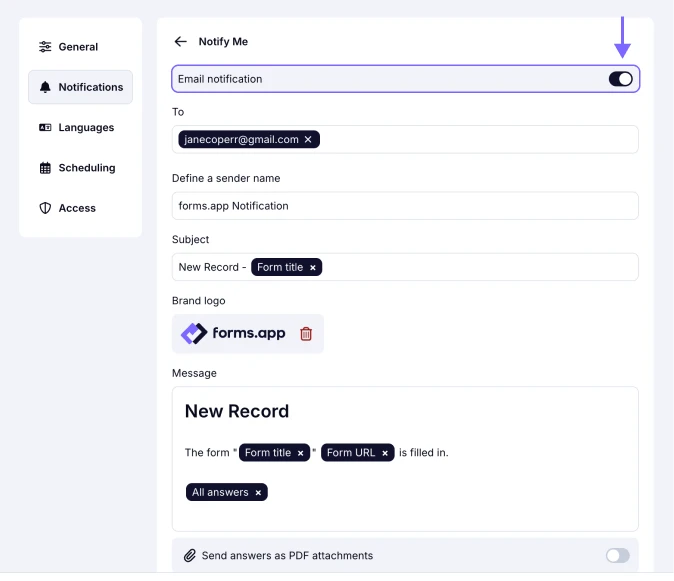This screenshot has width=674, height=581.
Task: Select the Notifications sidebar tab
Action: click(x=80, y=87)
